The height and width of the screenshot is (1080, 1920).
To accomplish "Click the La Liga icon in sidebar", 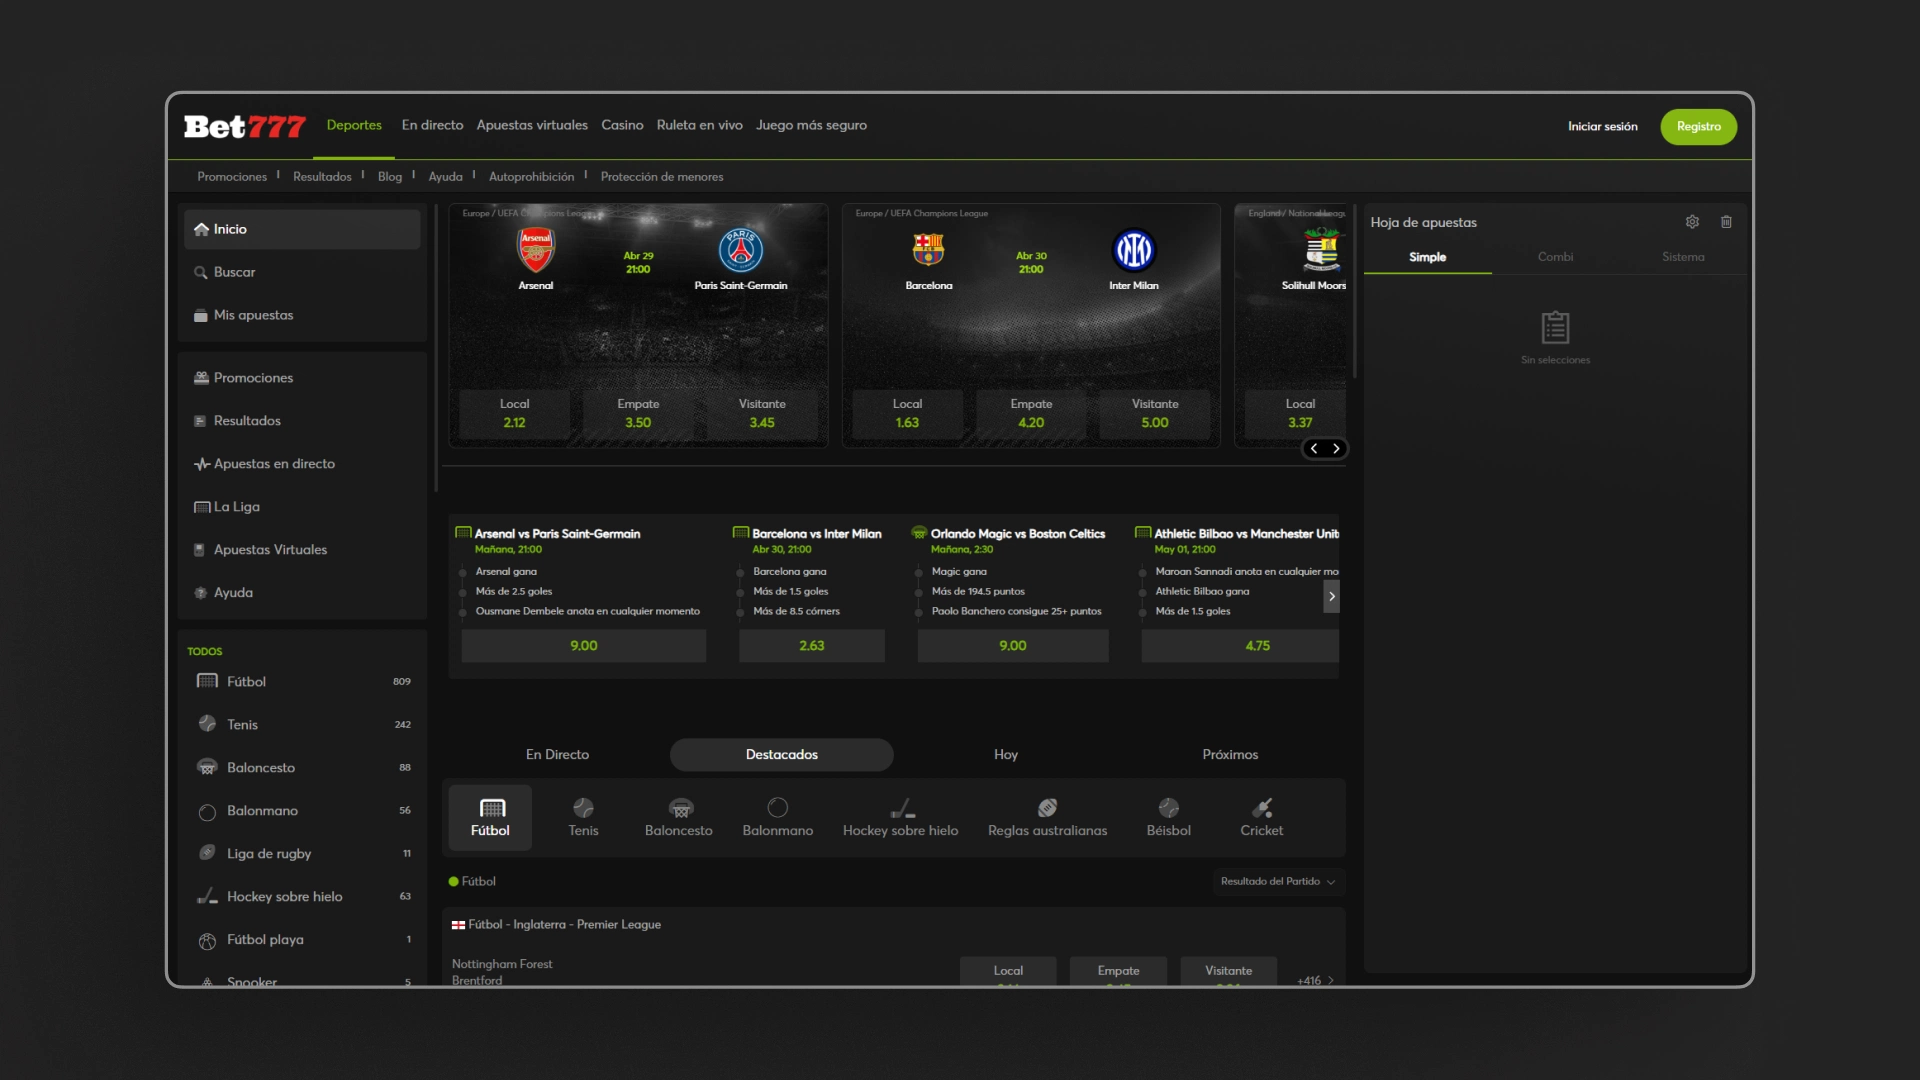I will [201, 507].
